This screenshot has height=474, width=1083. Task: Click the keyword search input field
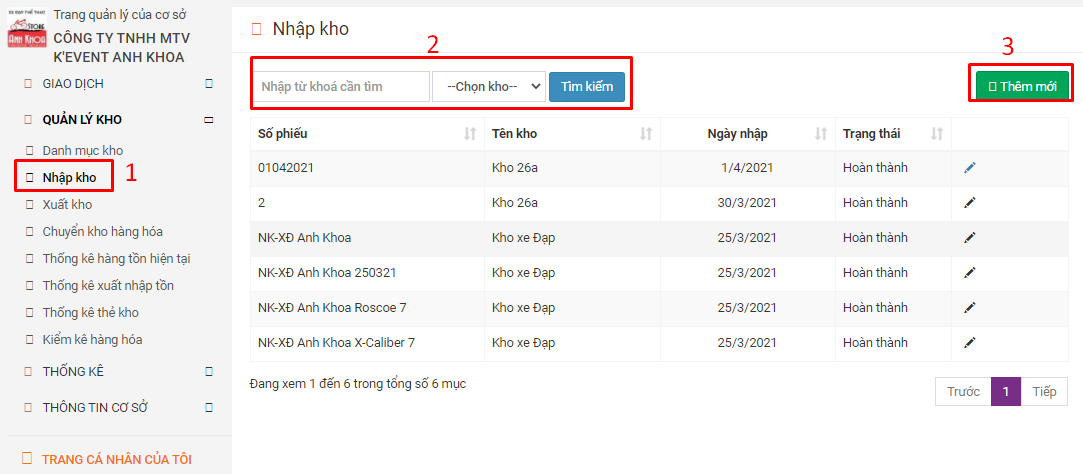pos(341,87)
